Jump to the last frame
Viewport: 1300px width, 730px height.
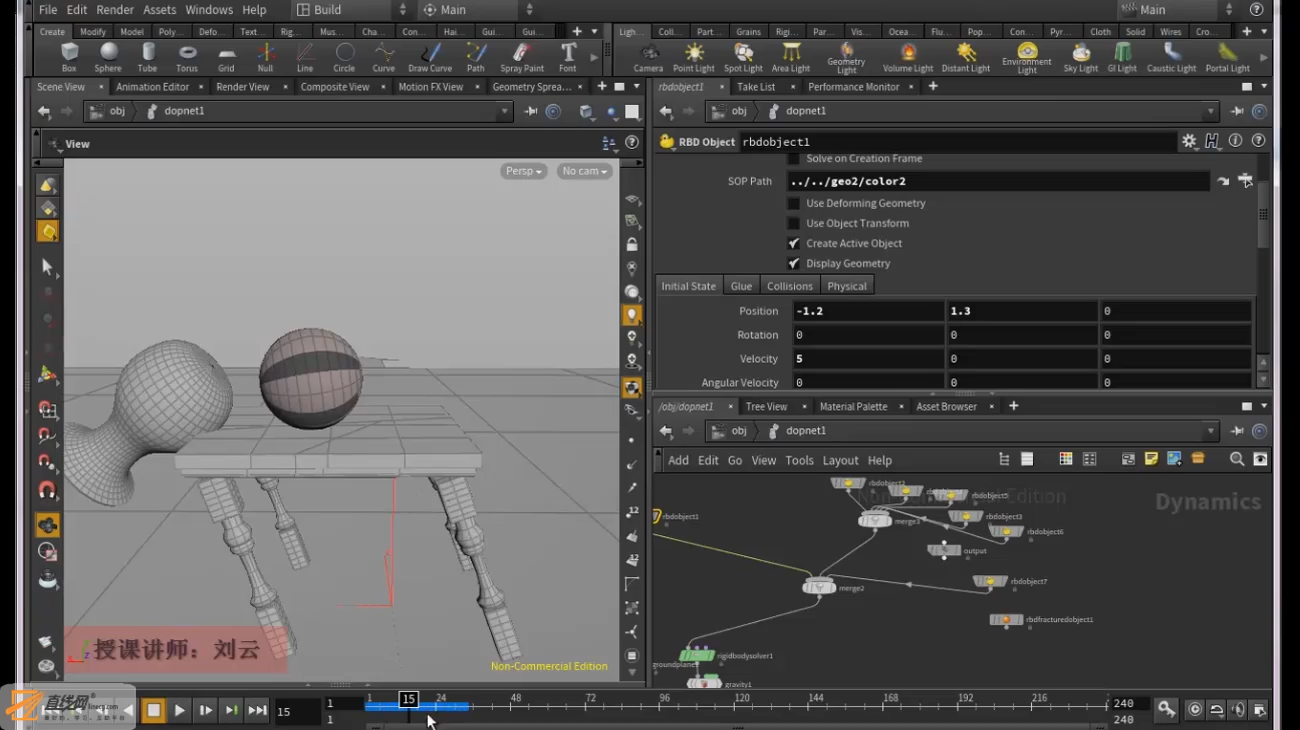click(x=257, y=710)
